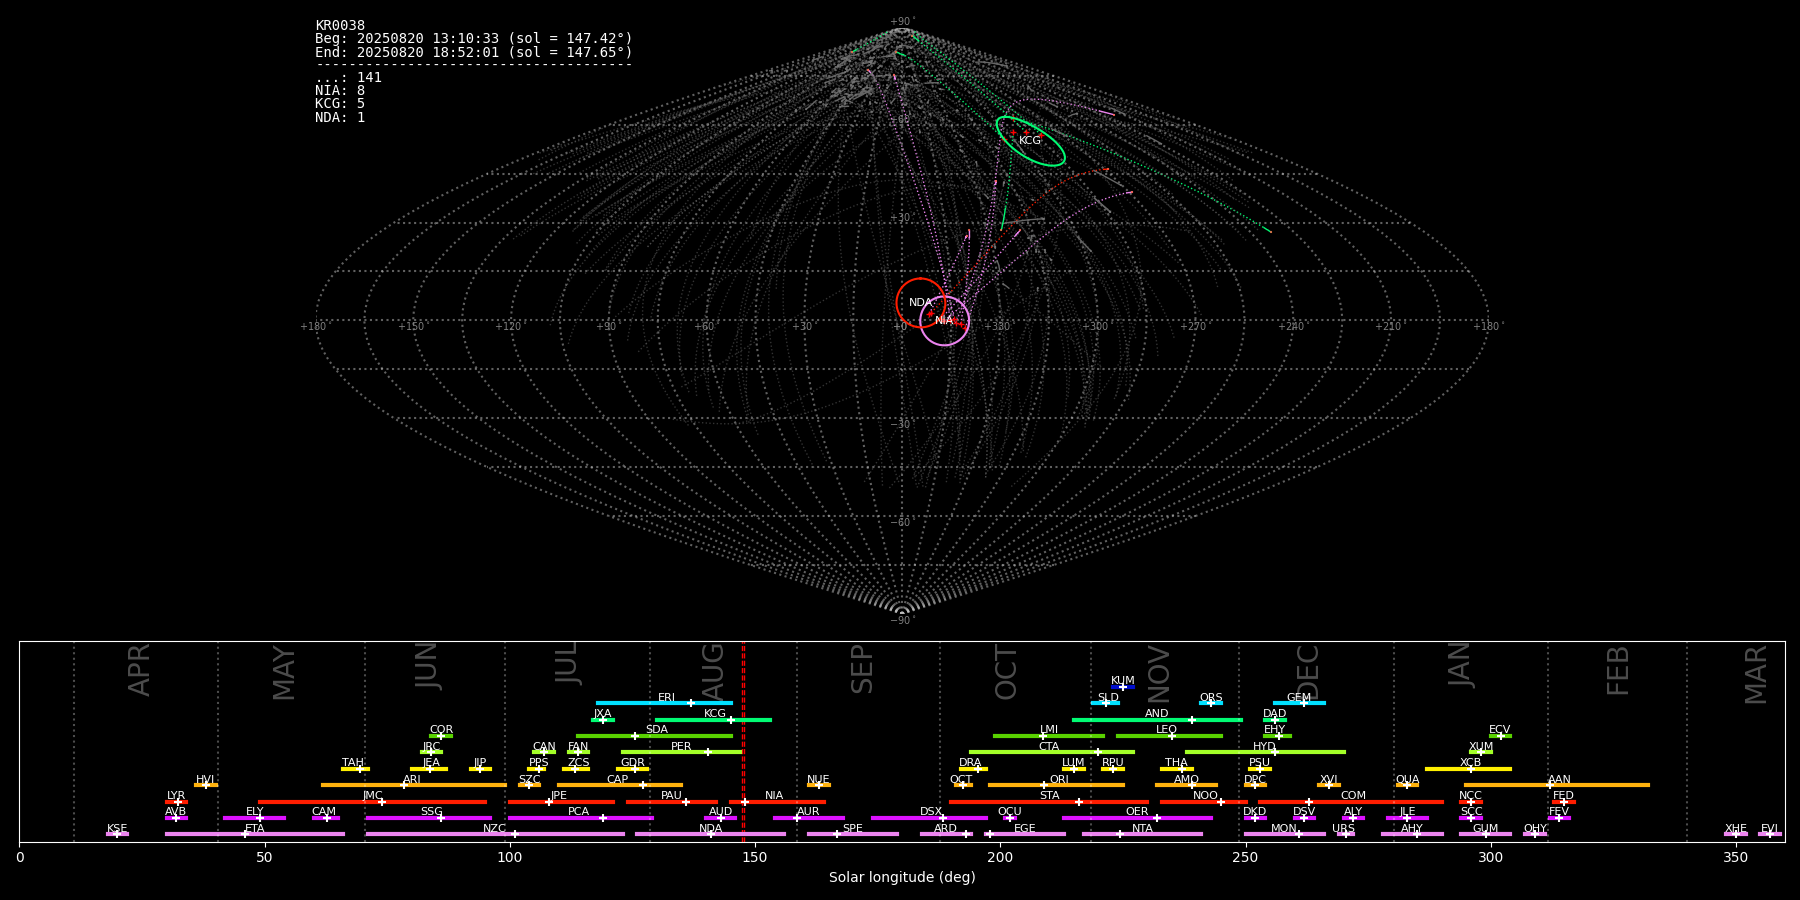Click the 300 tick on solar longitude axis
The height and width of the screenshot is (900, 1800).
point(1490,857)
